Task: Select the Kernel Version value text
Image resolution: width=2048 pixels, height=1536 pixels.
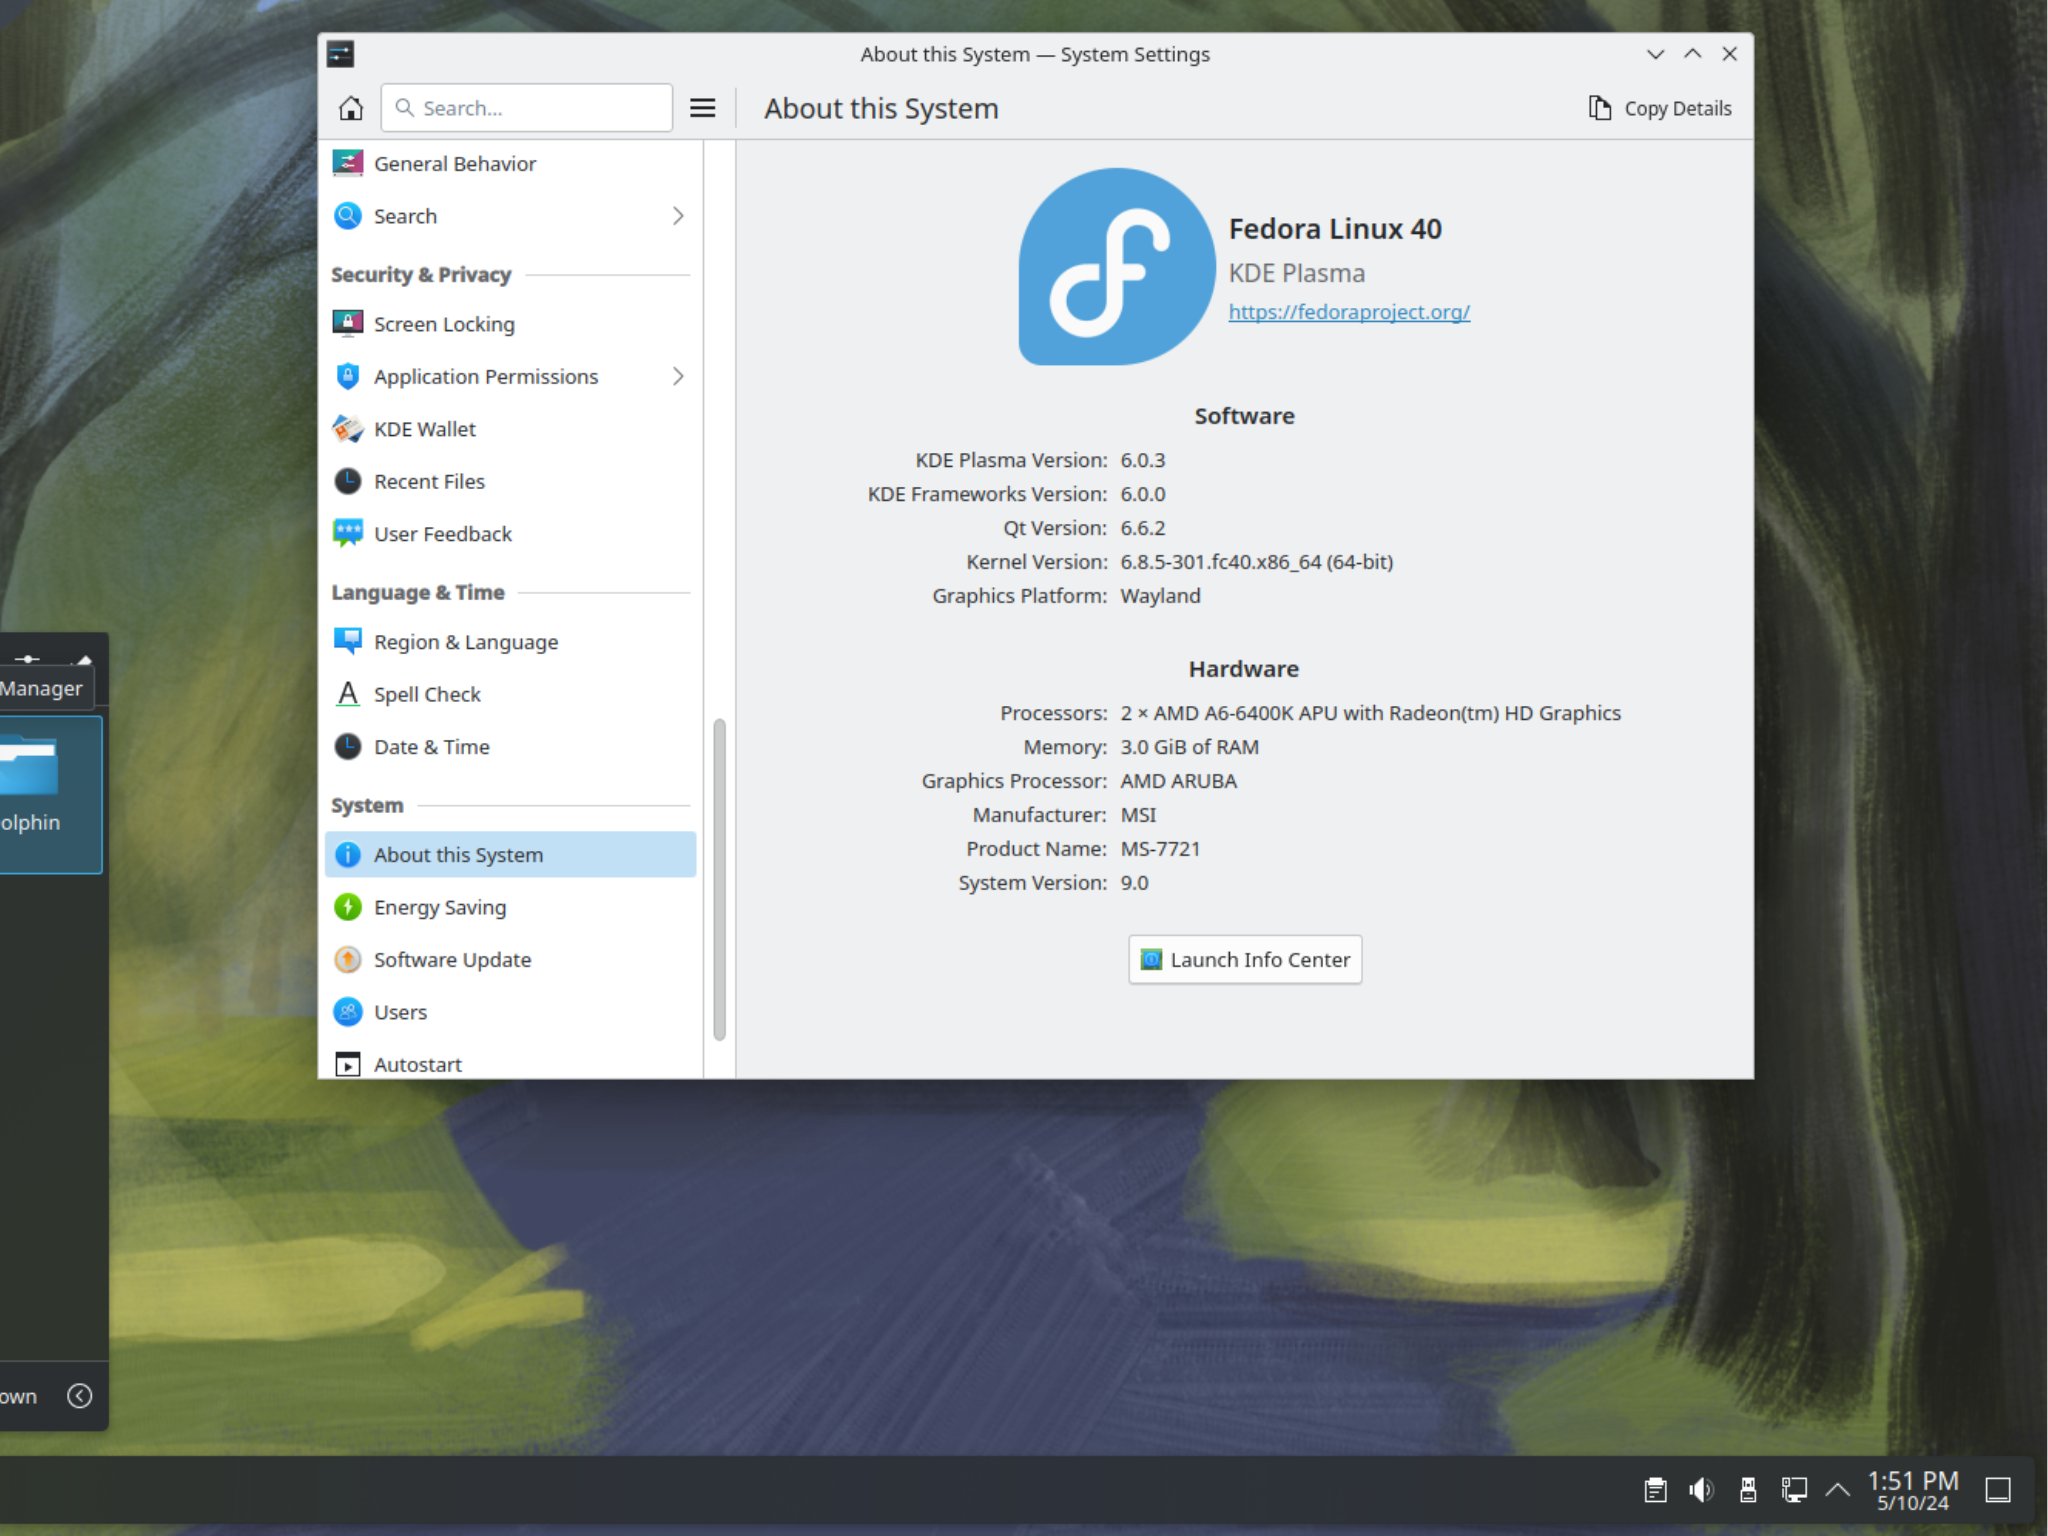Action: 1257,562
